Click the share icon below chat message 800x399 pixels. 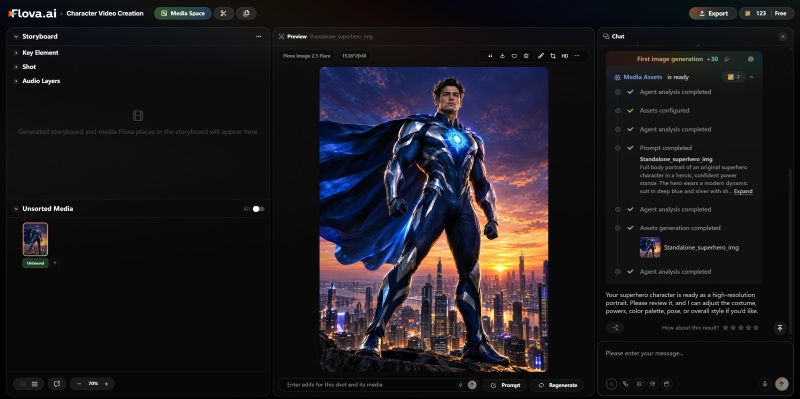[x=615, y=328]
